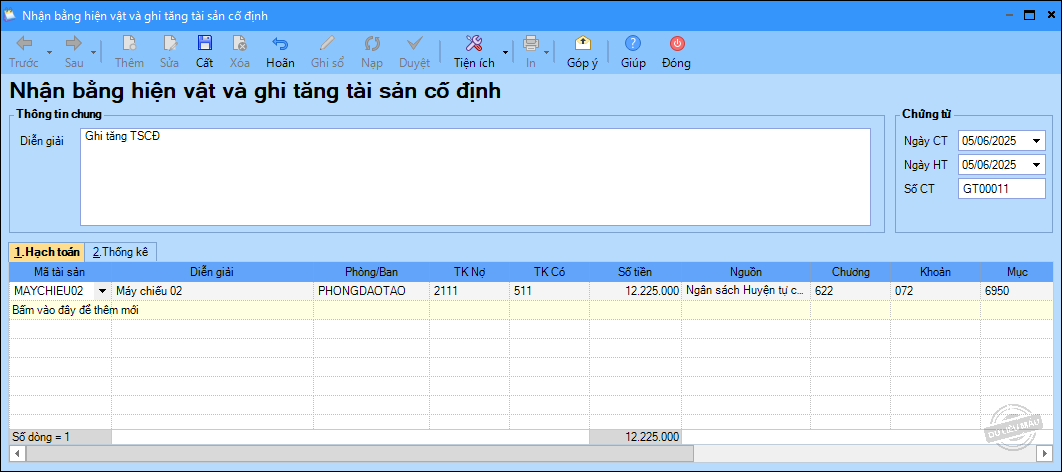1062x472 pixels.
Task: Send feedback via Góp ý icon
Action: (582, 44)
